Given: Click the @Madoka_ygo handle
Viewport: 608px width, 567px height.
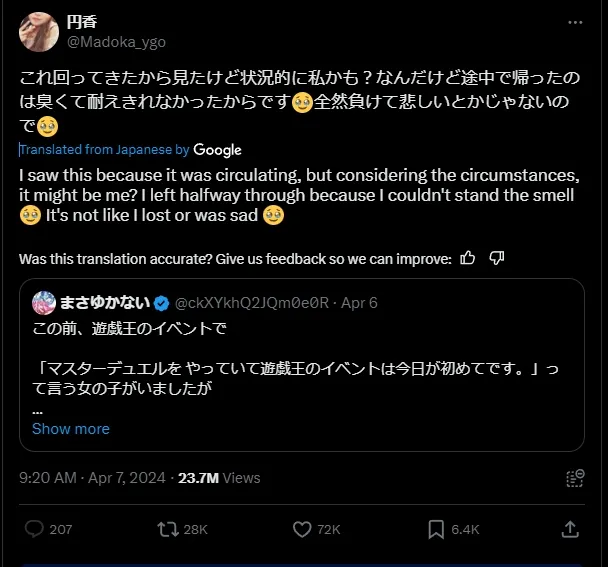Looking at the screenshot, I should [x=116, y=42].
